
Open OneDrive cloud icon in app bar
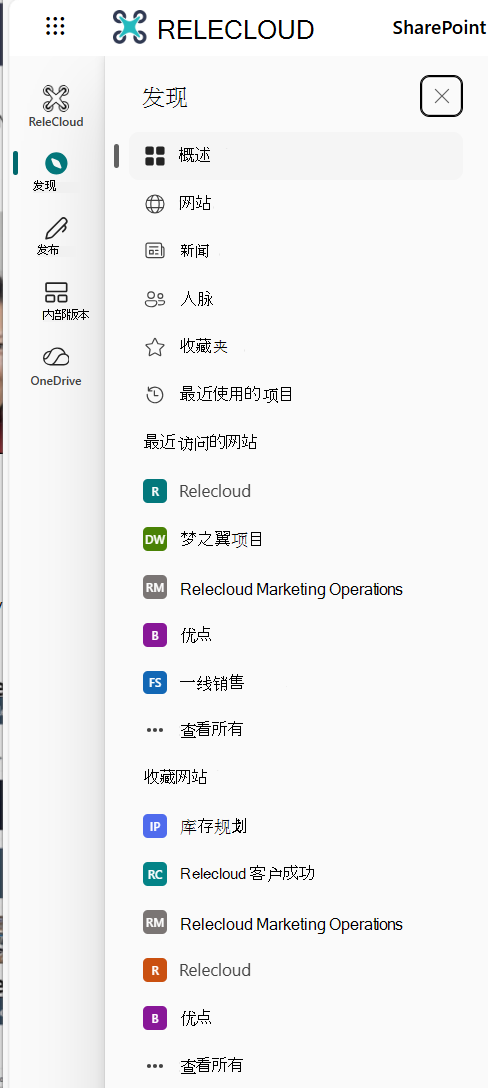click(x=56, y=357)
